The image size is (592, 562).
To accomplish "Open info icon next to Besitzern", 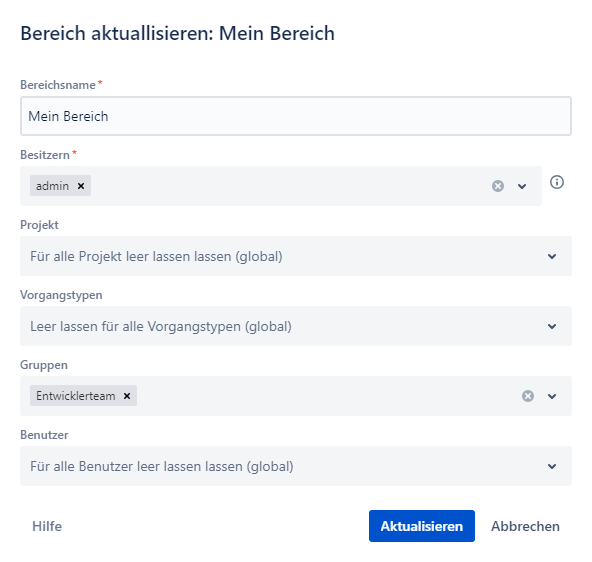I will [557, 182].
